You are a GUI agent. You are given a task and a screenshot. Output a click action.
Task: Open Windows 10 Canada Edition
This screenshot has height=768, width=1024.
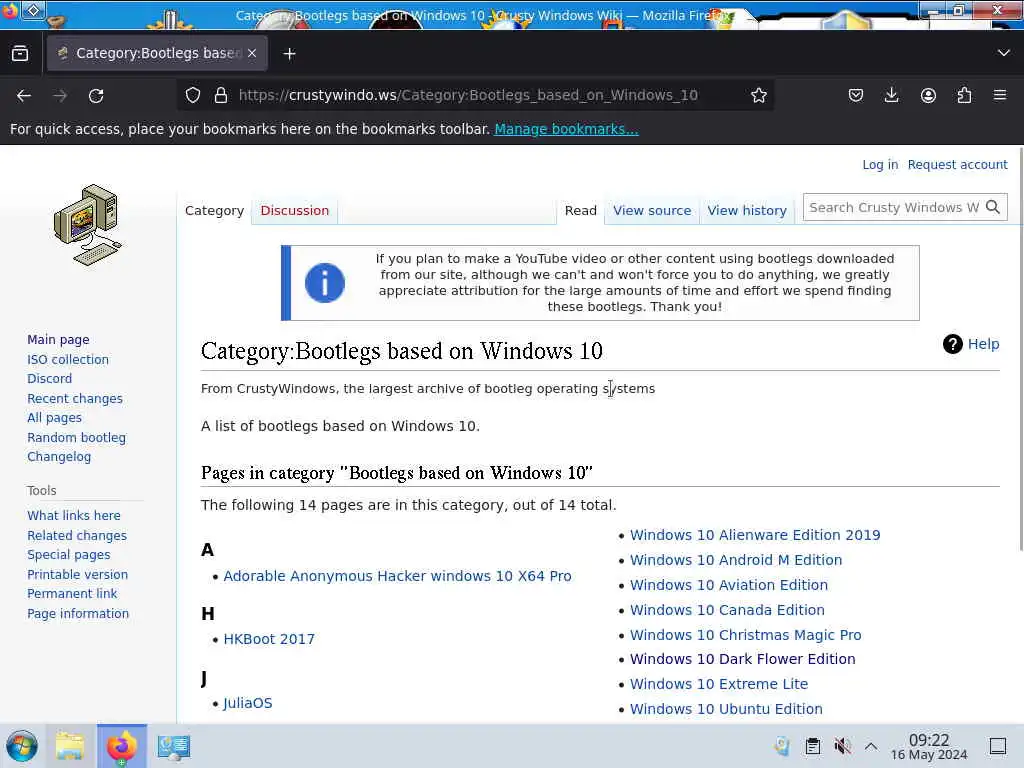[x=727, y=610]
